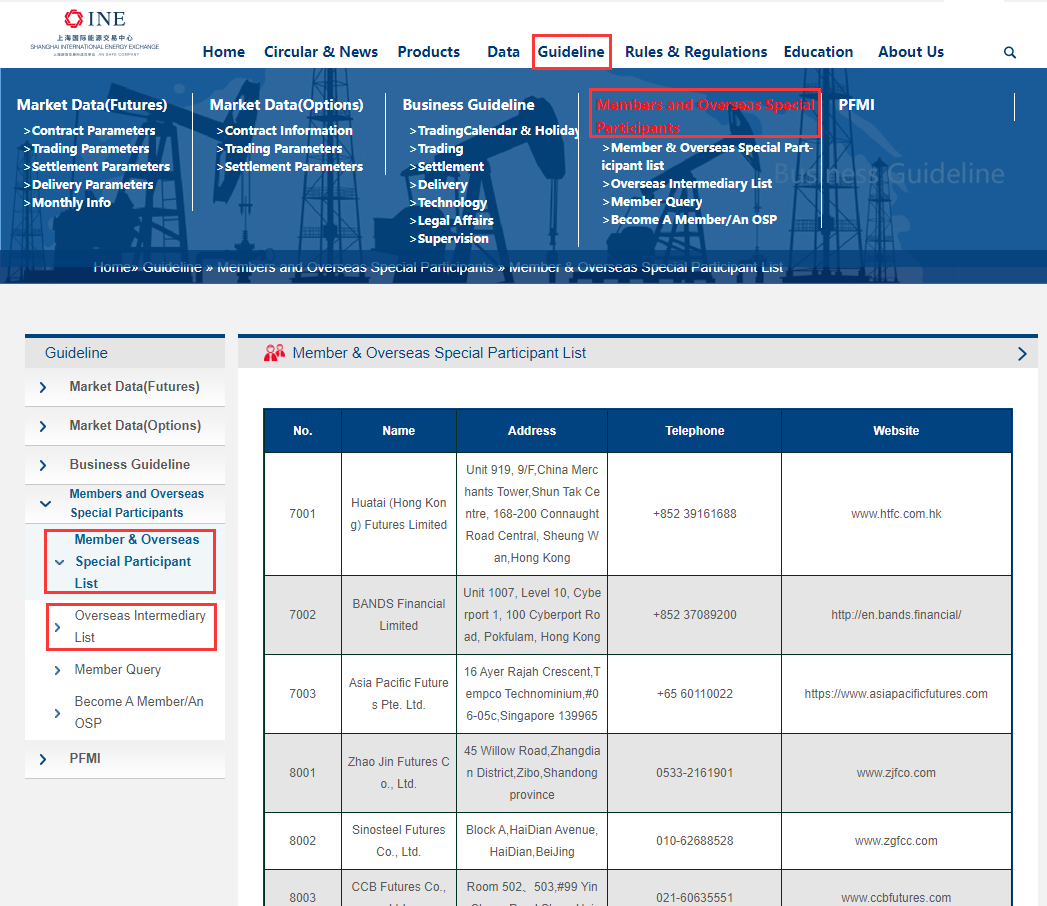Open TradingCalendar & Holiday link
This screenshot has height=906, width=1047.
click(497, 131)
